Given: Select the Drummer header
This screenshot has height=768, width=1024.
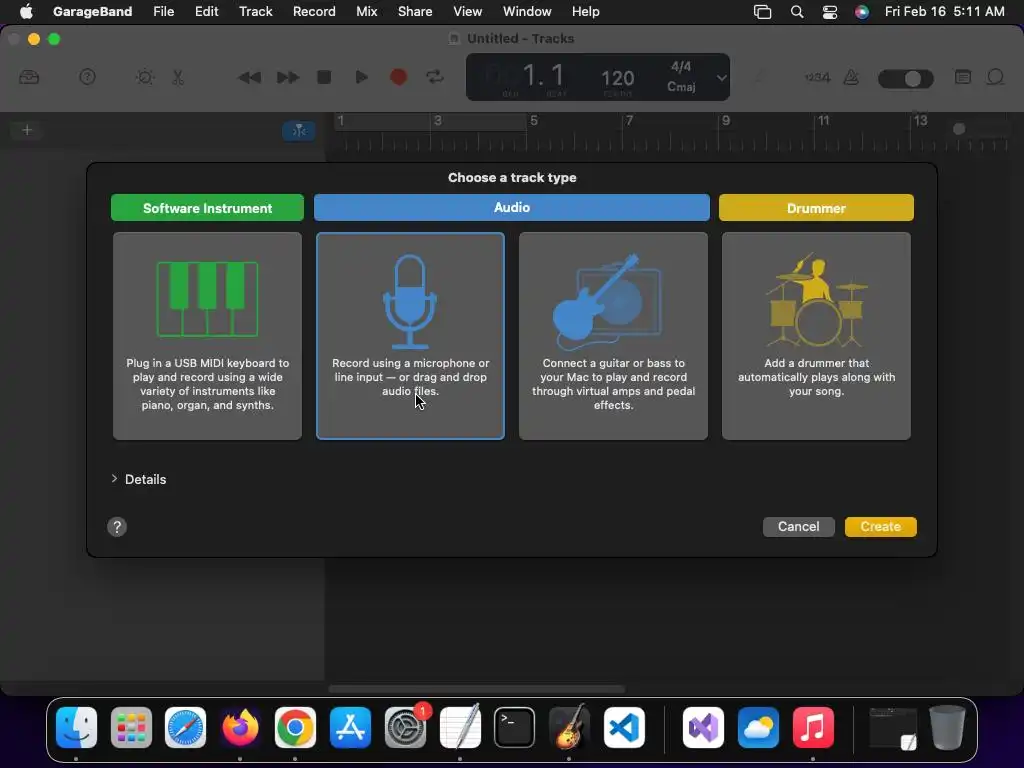Looking at the screenshot, I should click(816, 208).
